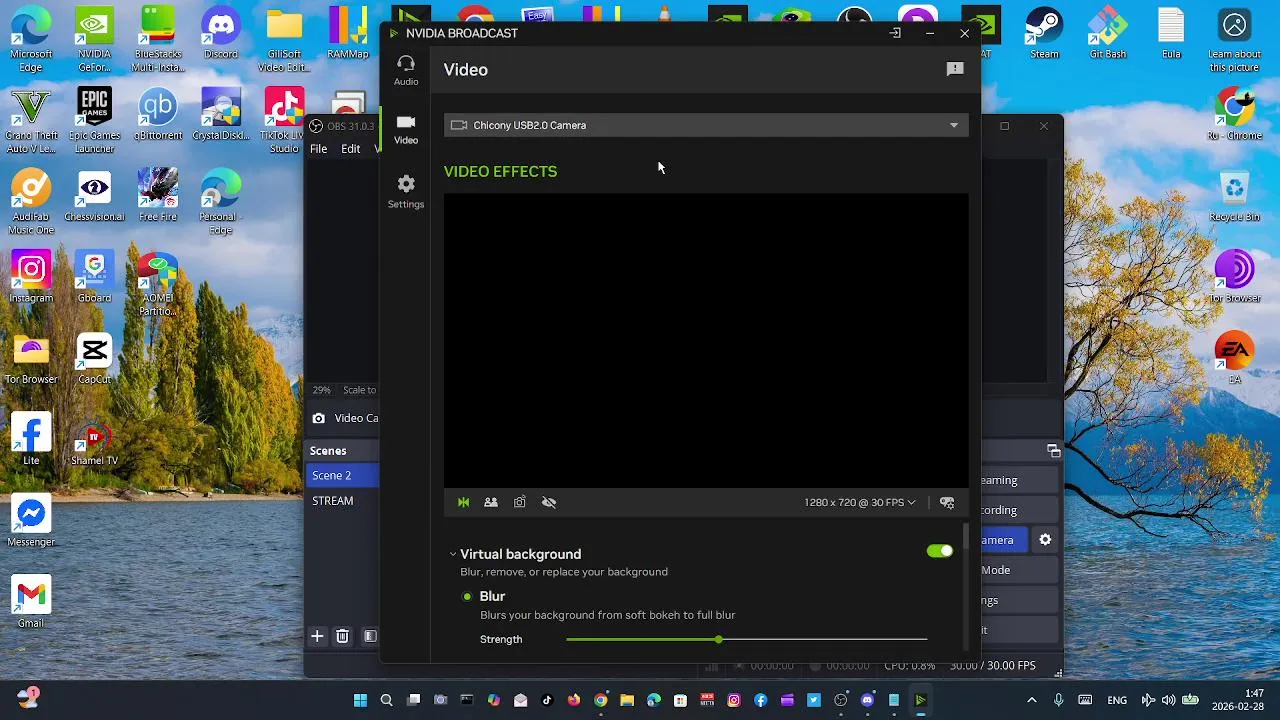Open the Eula file on the desktop
Screen dimensions: 1280x720
(1171, 34)
